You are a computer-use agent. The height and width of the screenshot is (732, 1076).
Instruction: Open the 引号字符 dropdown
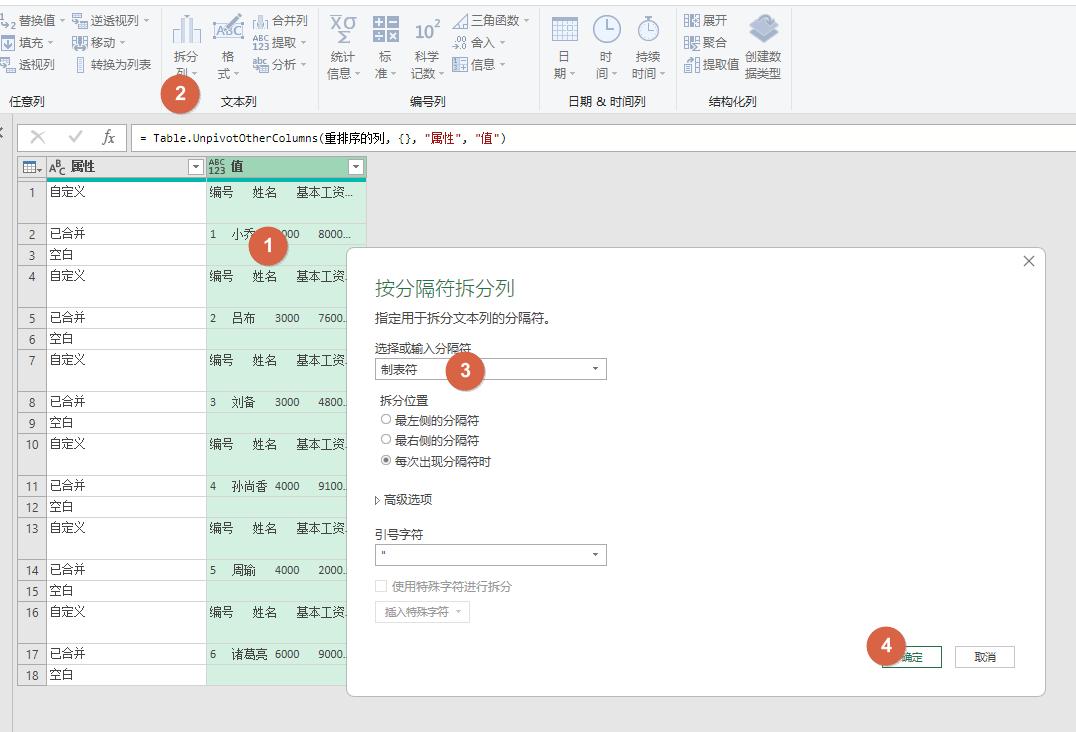(x=598, y=554)
